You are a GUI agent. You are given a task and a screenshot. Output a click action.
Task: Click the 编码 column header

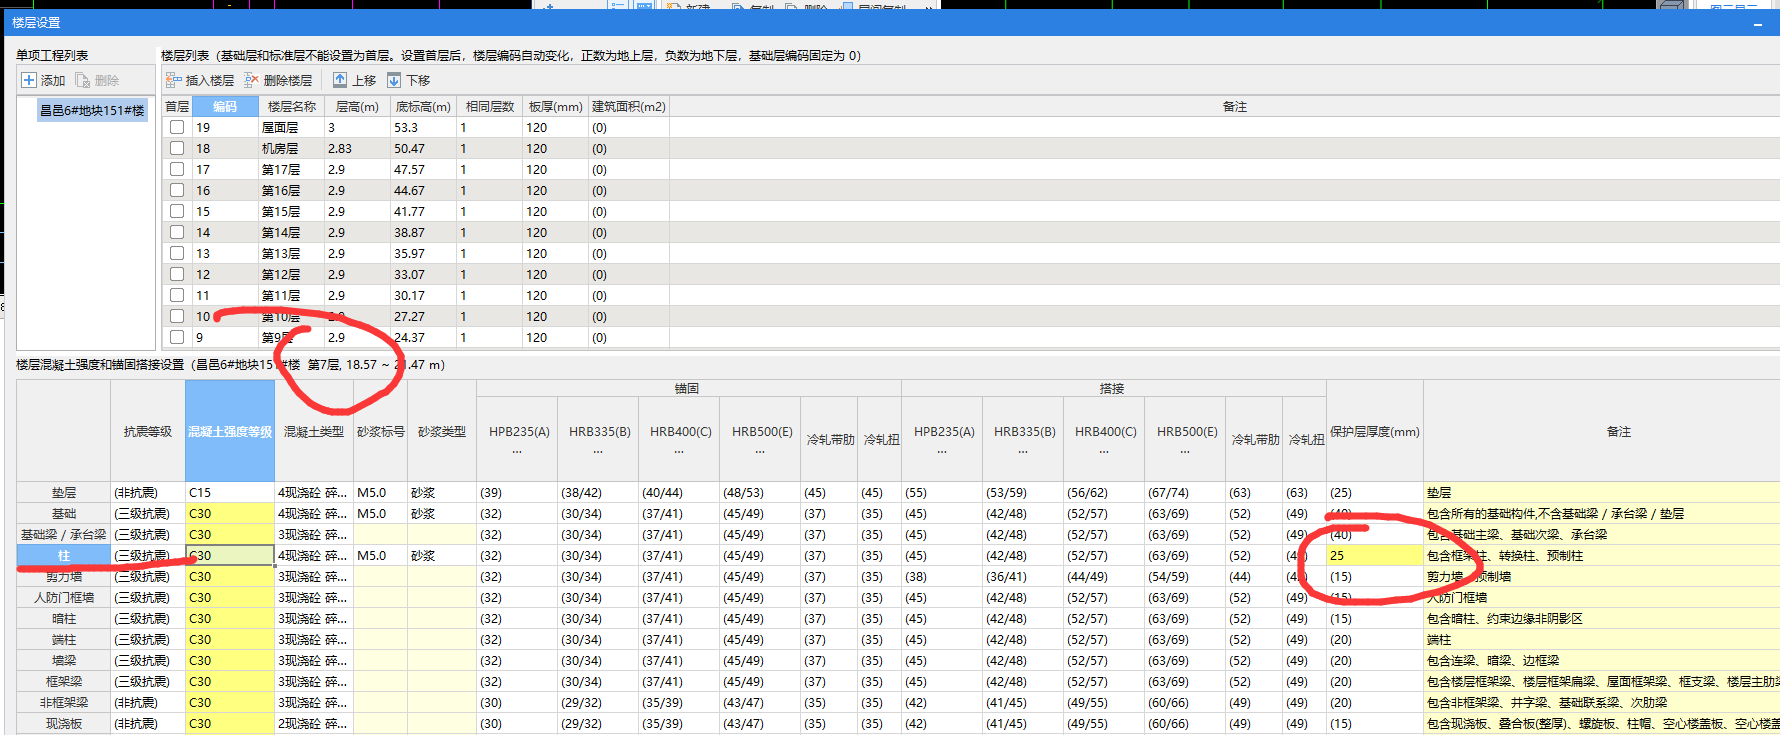225,106
